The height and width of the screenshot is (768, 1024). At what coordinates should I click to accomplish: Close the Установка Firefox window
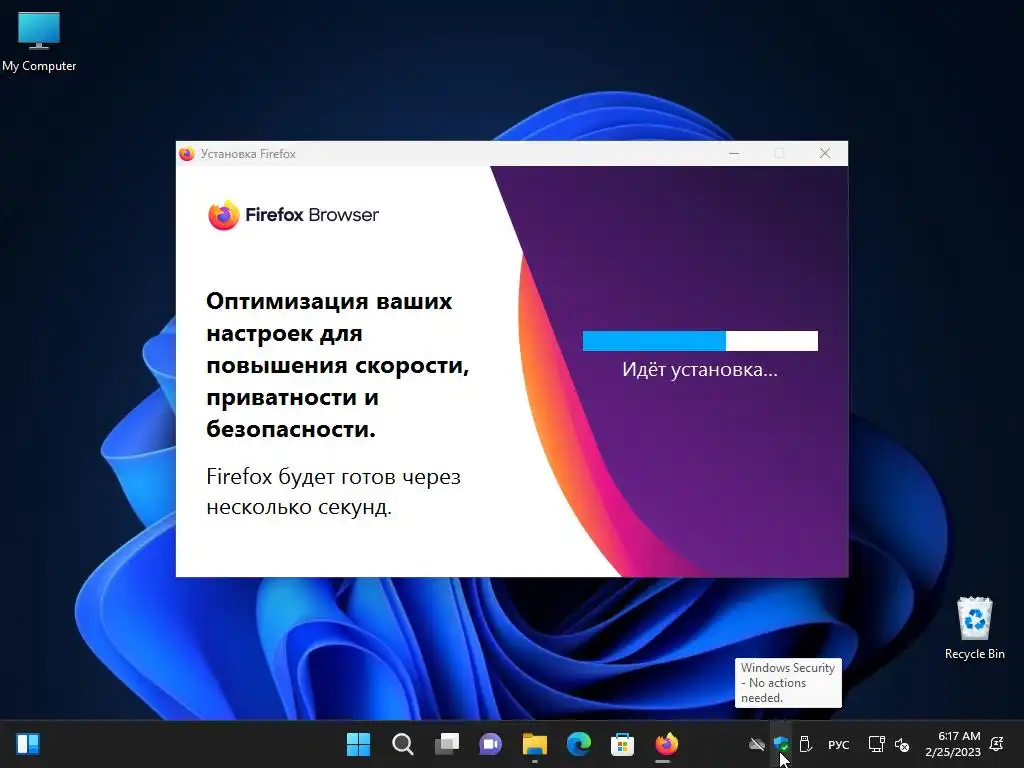tap(825, 153)
